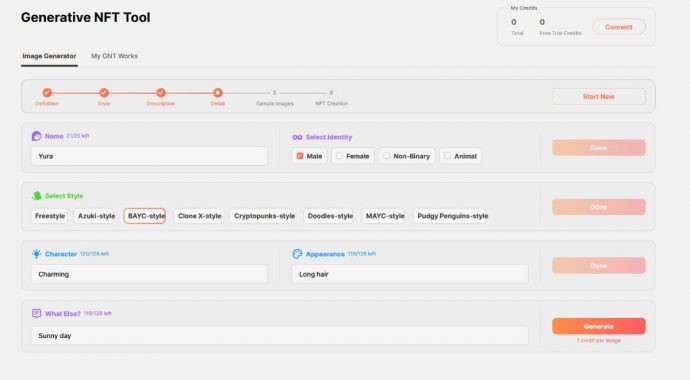Screen dimensions: 690x380
Task: Click the My Credits label
Action: pyautogui.click(x=524, y=8)
